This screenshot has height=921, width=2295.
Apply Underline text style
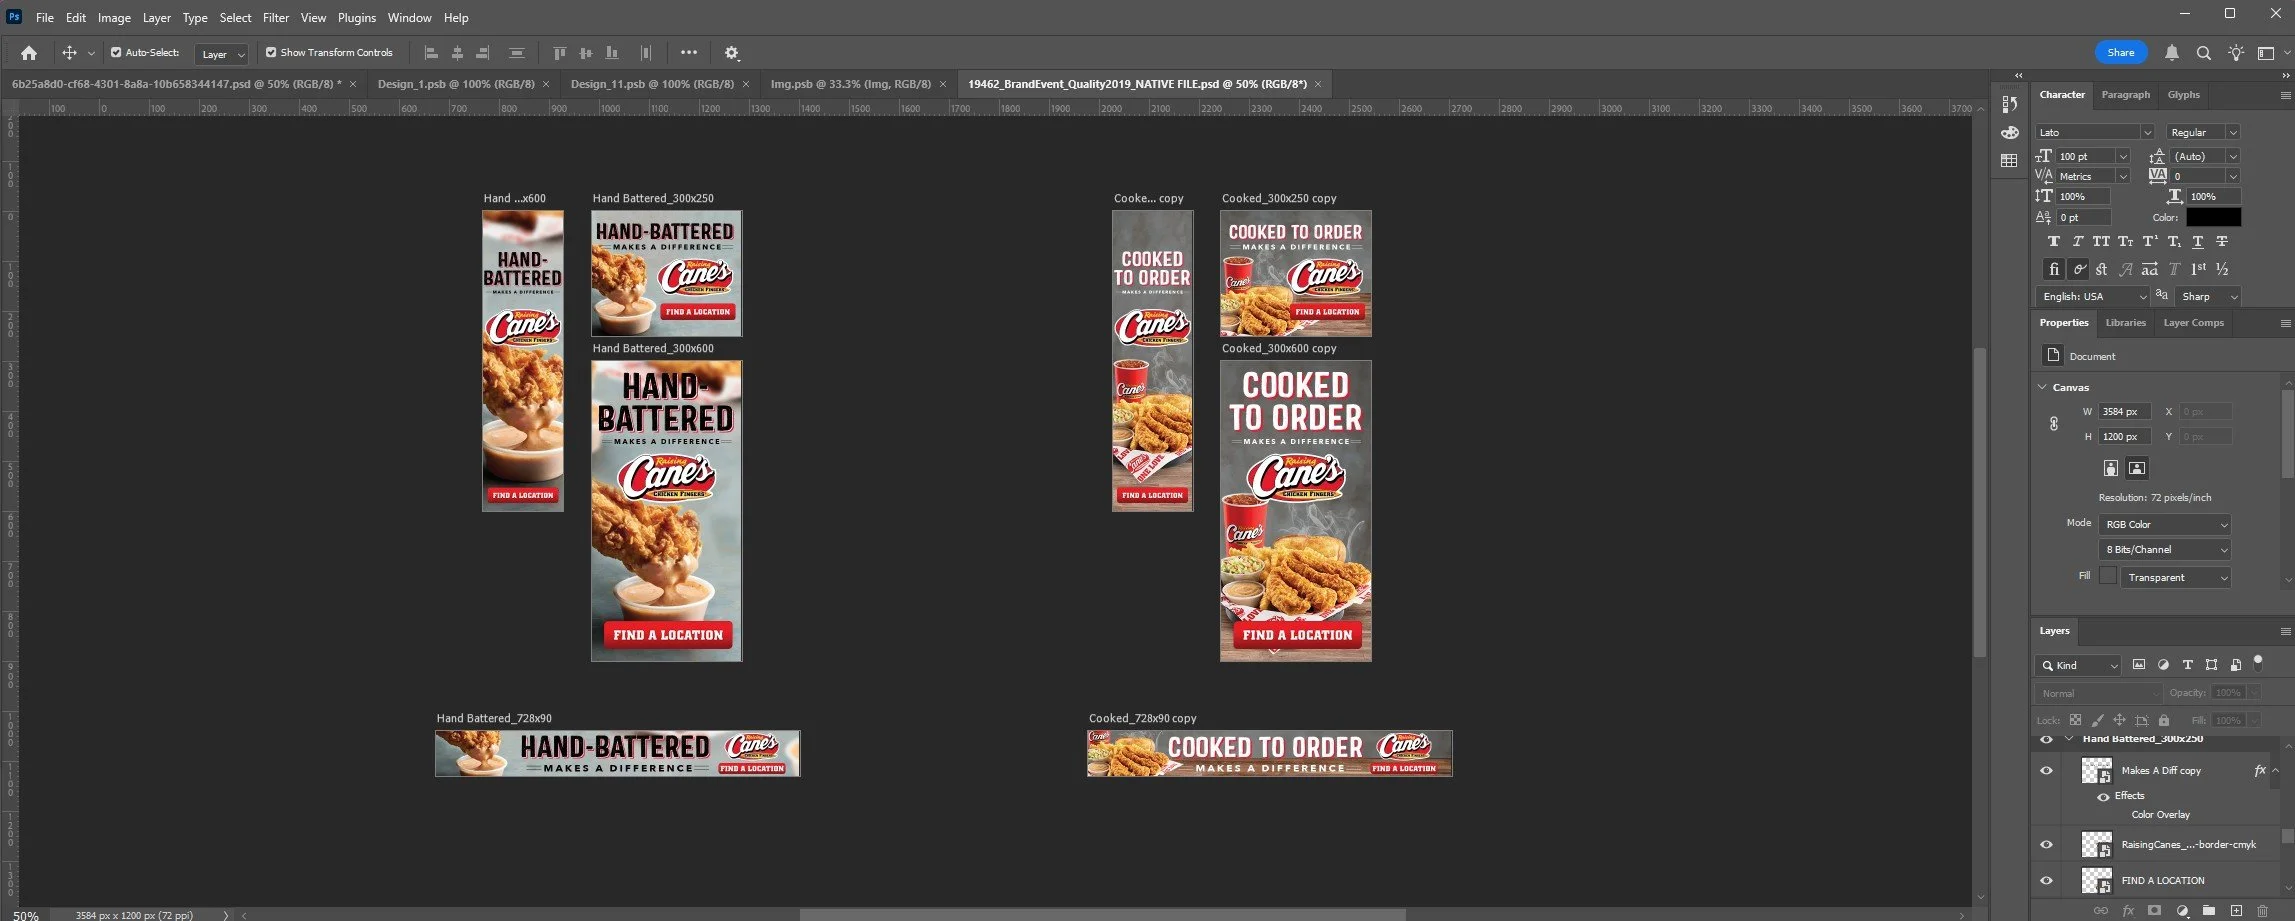(2197, 241)
